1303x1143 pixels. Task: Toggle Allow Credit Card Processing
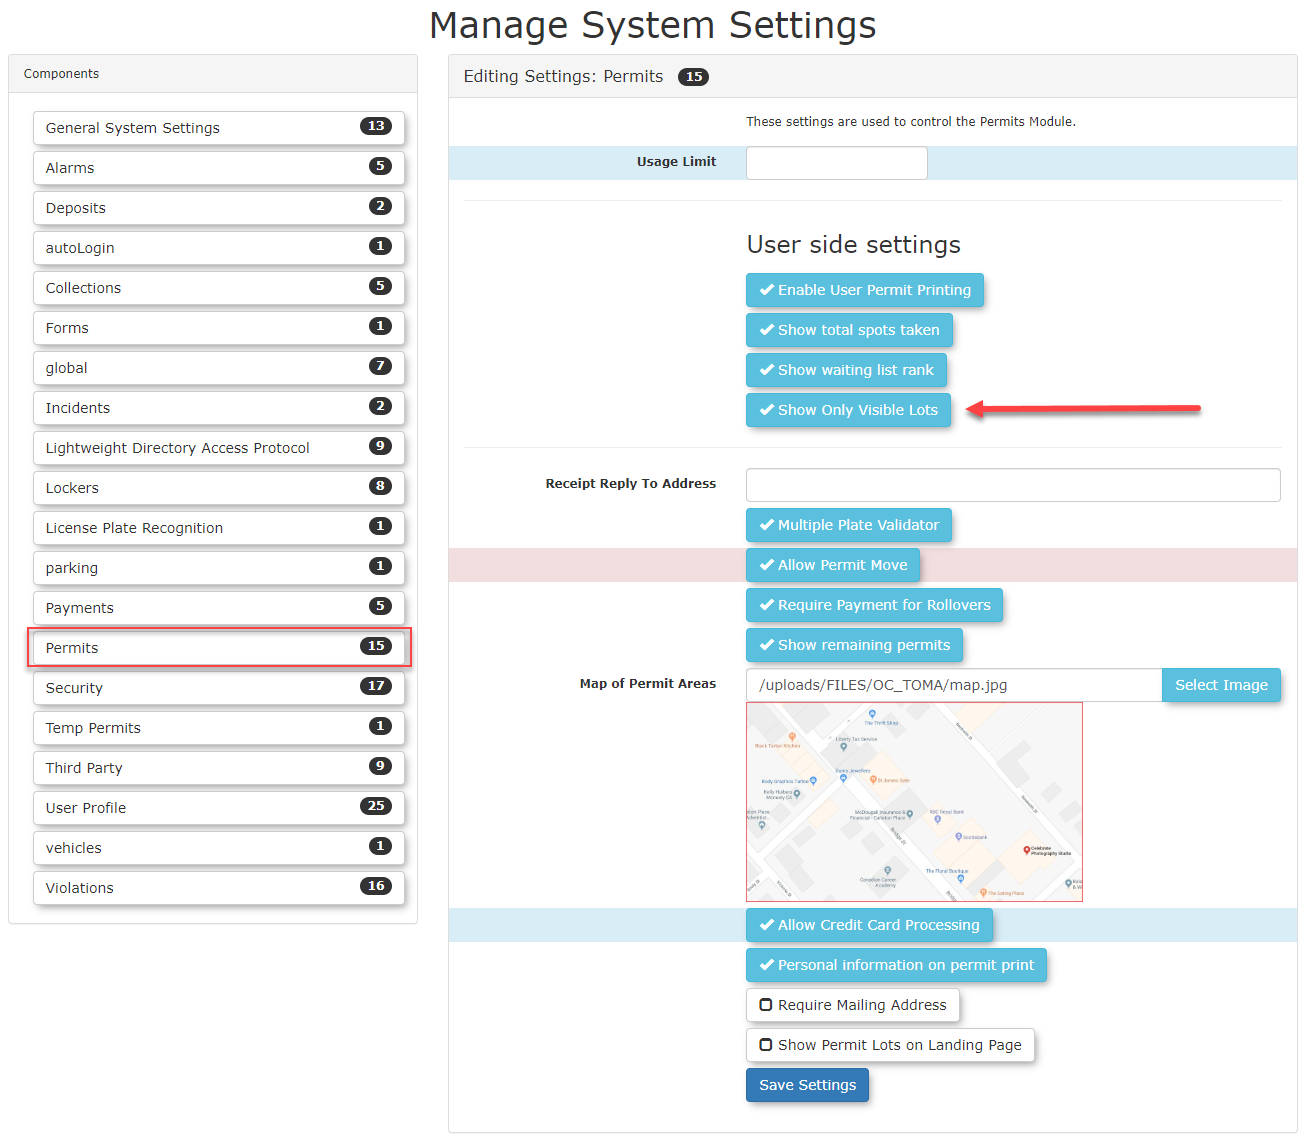click(x=869, y=925)
